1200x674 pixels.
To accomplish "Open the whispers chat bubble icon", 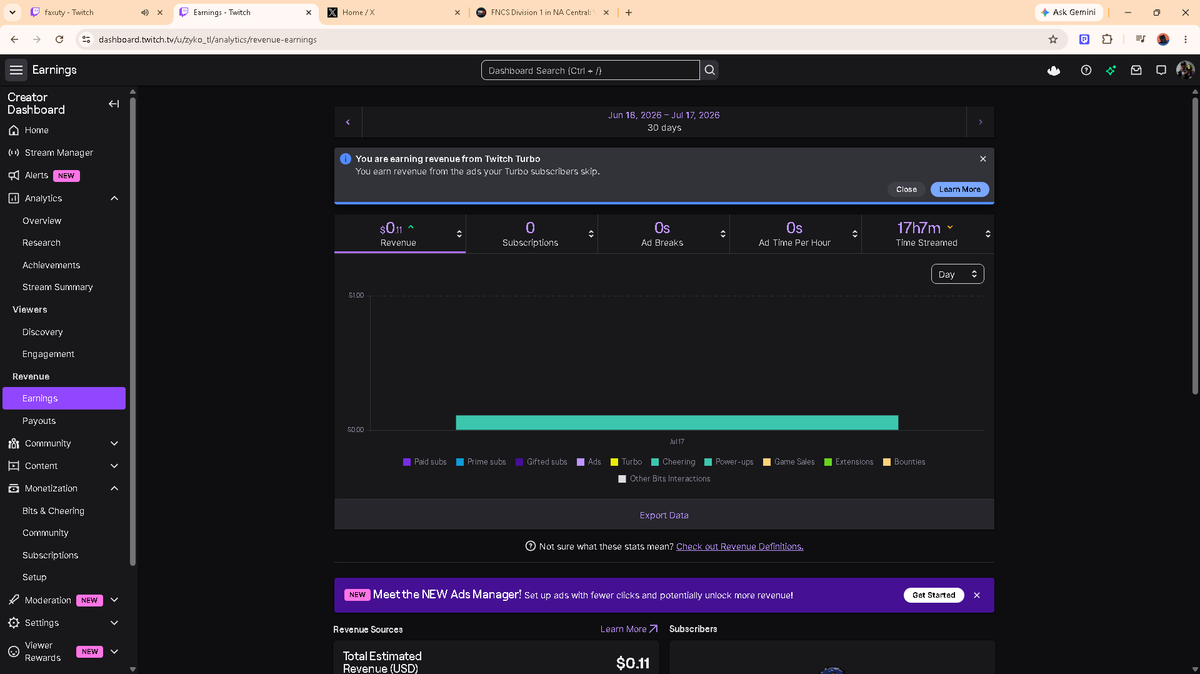I will click(1161, 70).
